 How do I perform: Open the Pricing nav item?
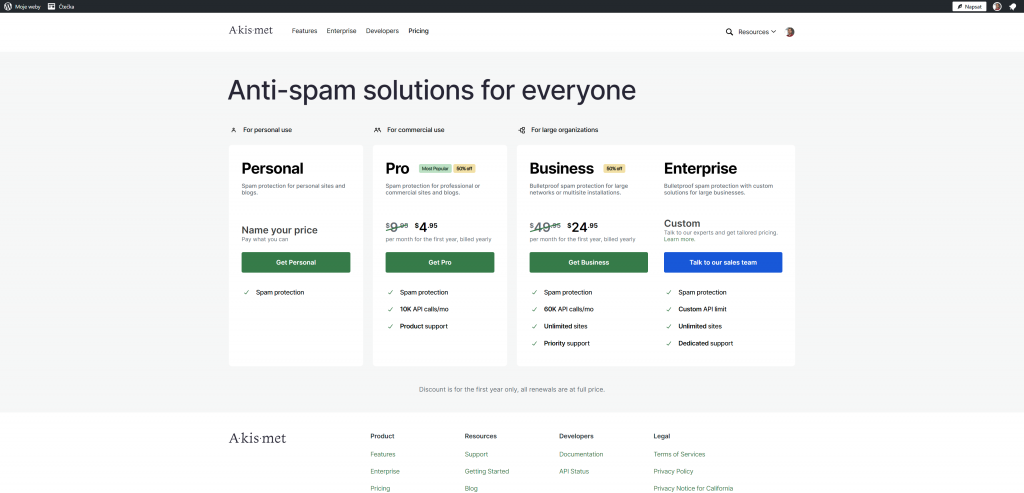coord(419,31)
